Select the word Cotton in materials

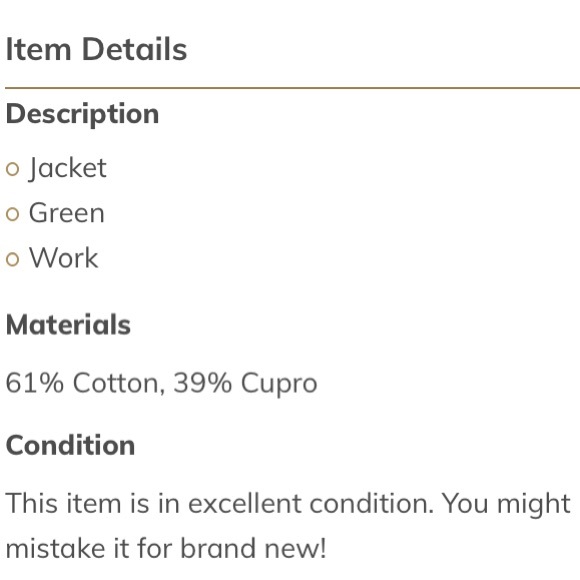(119, 383)
